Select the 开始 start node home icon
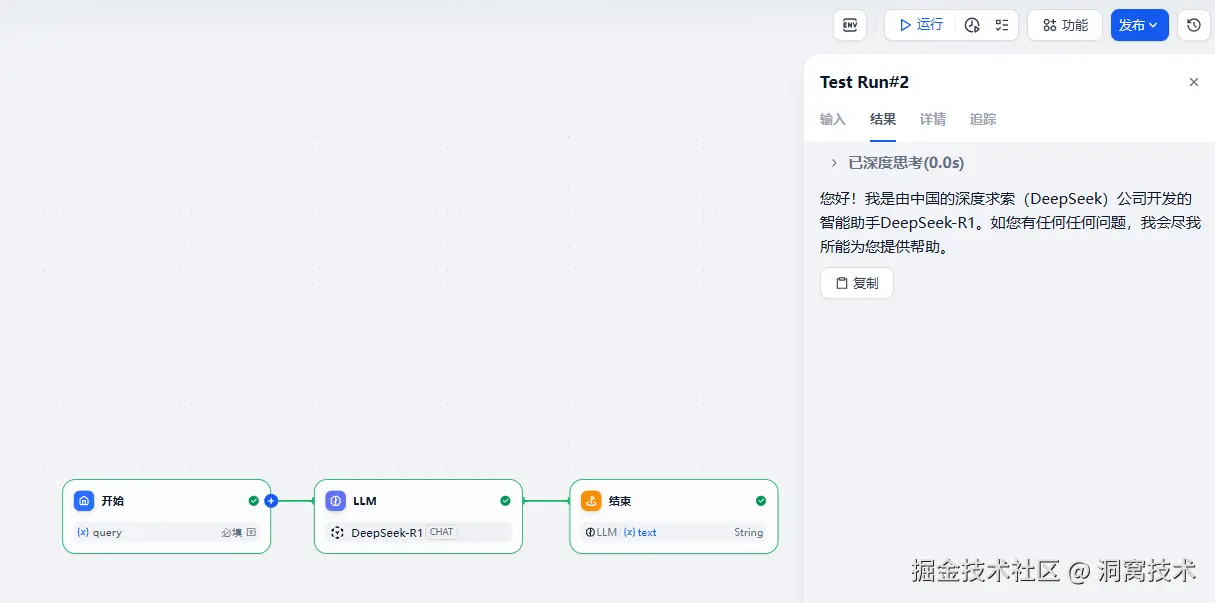This screenshot has width=1215, height=603. point(85,501)
